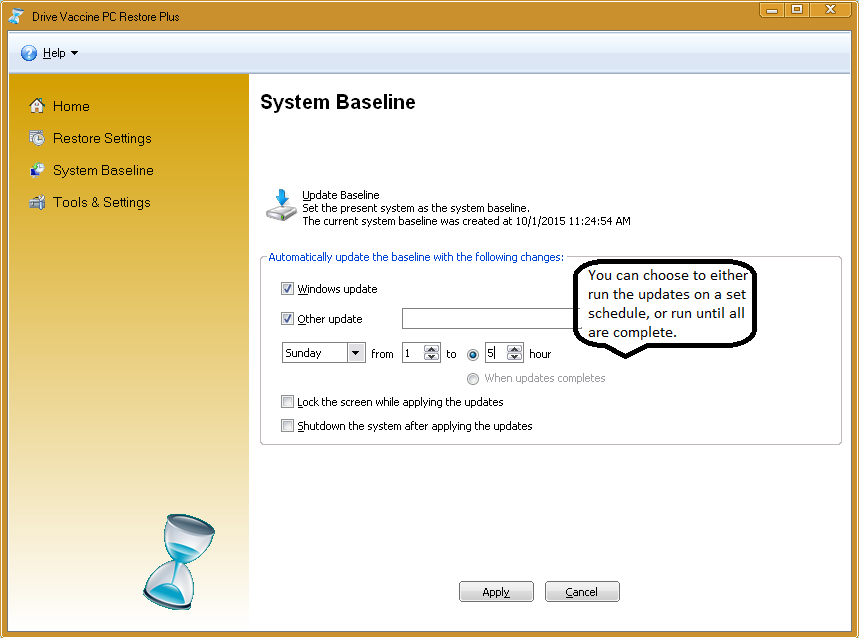Click the System Baseline page heading

pyautogui.click(x=337, y=102)
